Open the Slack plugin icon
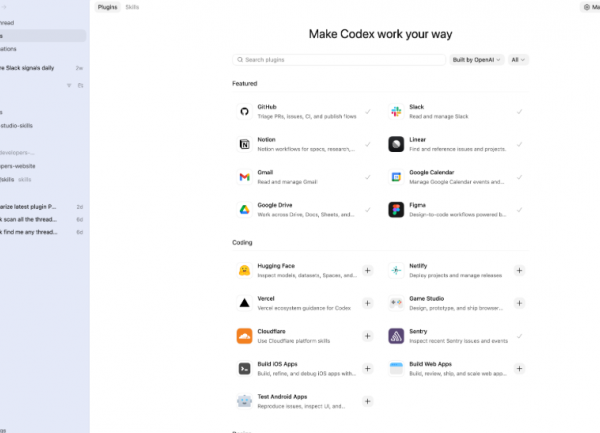The image size is (600, 433). (x=396, y=112)
